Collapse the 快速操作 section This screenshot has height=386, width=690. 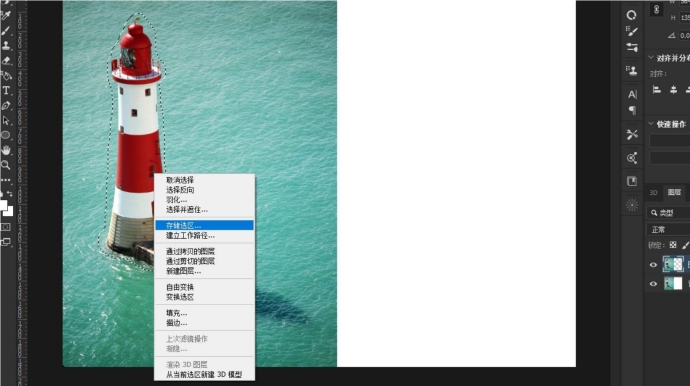point(651,124)
